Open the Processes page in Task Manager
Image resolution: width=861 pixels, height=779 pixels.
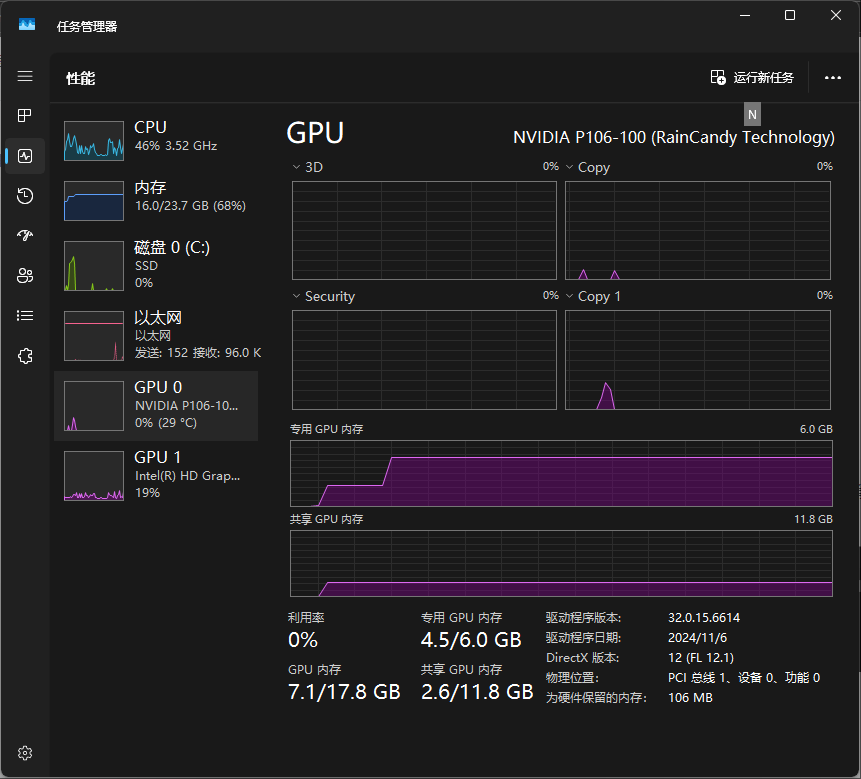pyautogui.click(x=24, y=115)
